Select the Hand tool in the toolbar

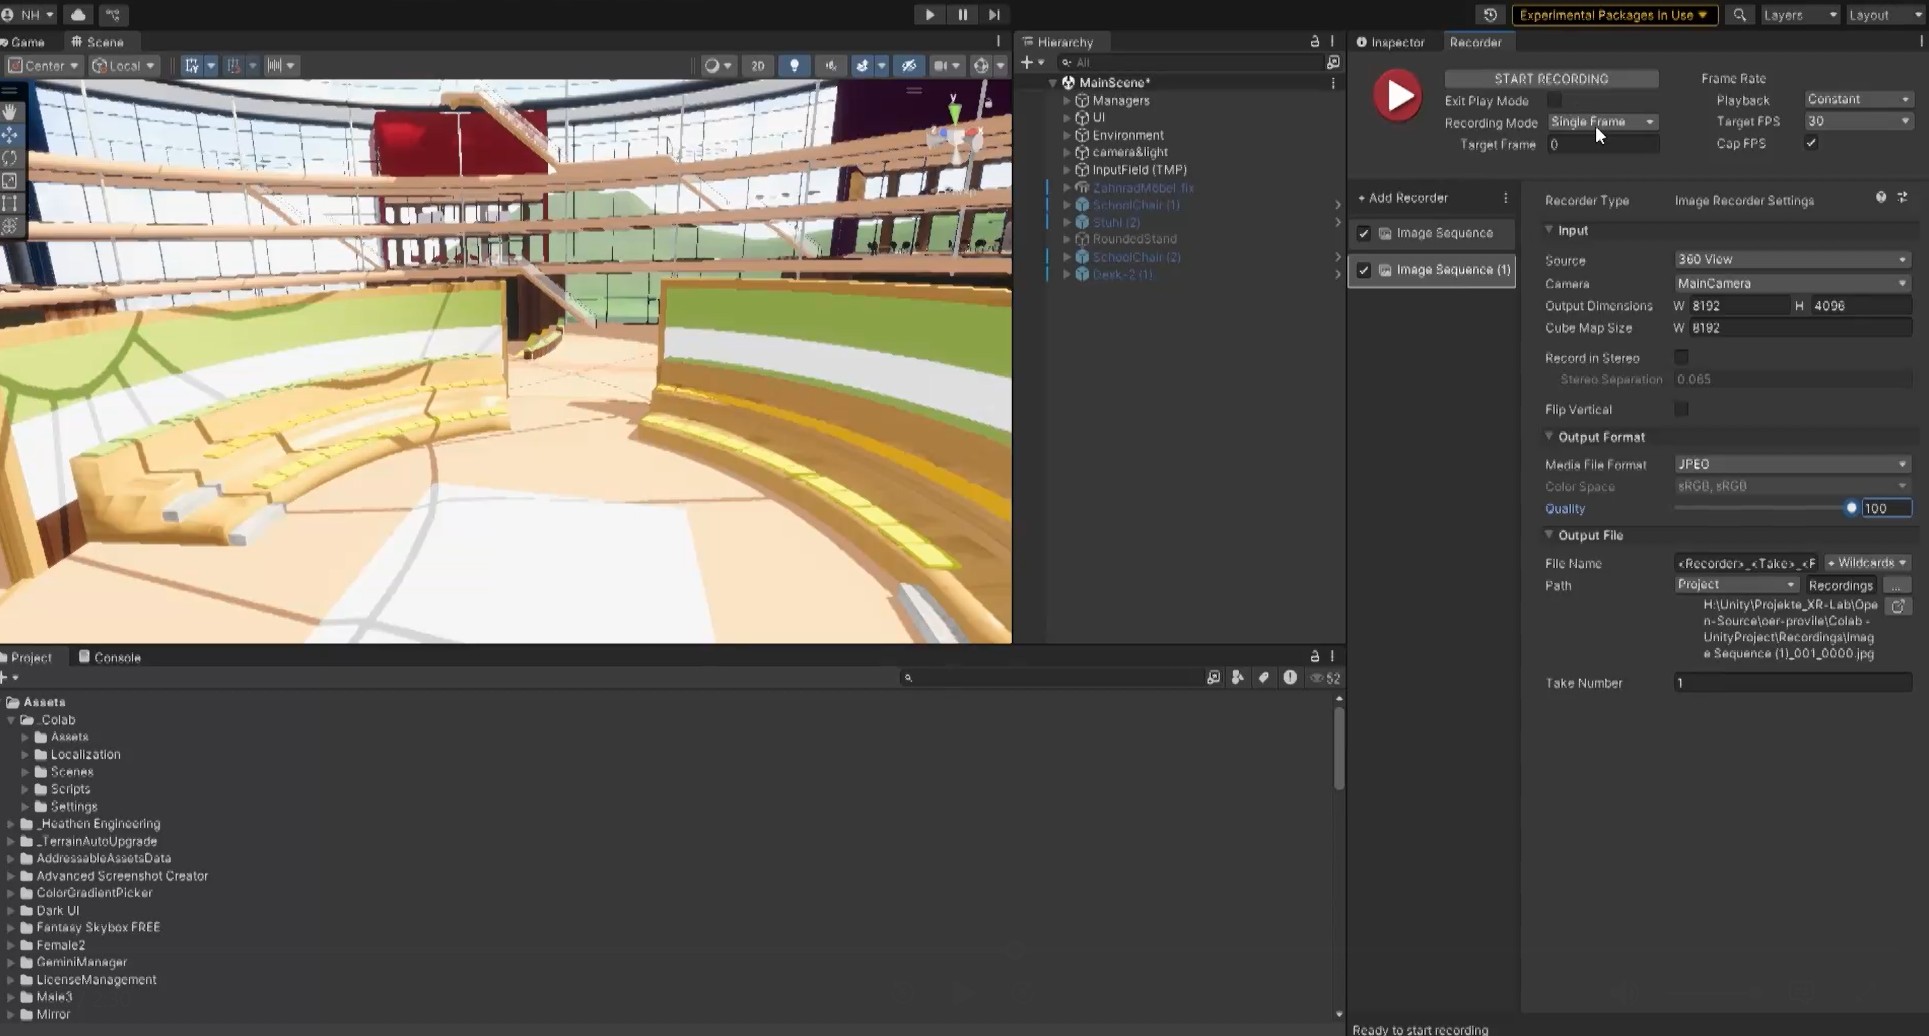(x=10, y=112)
